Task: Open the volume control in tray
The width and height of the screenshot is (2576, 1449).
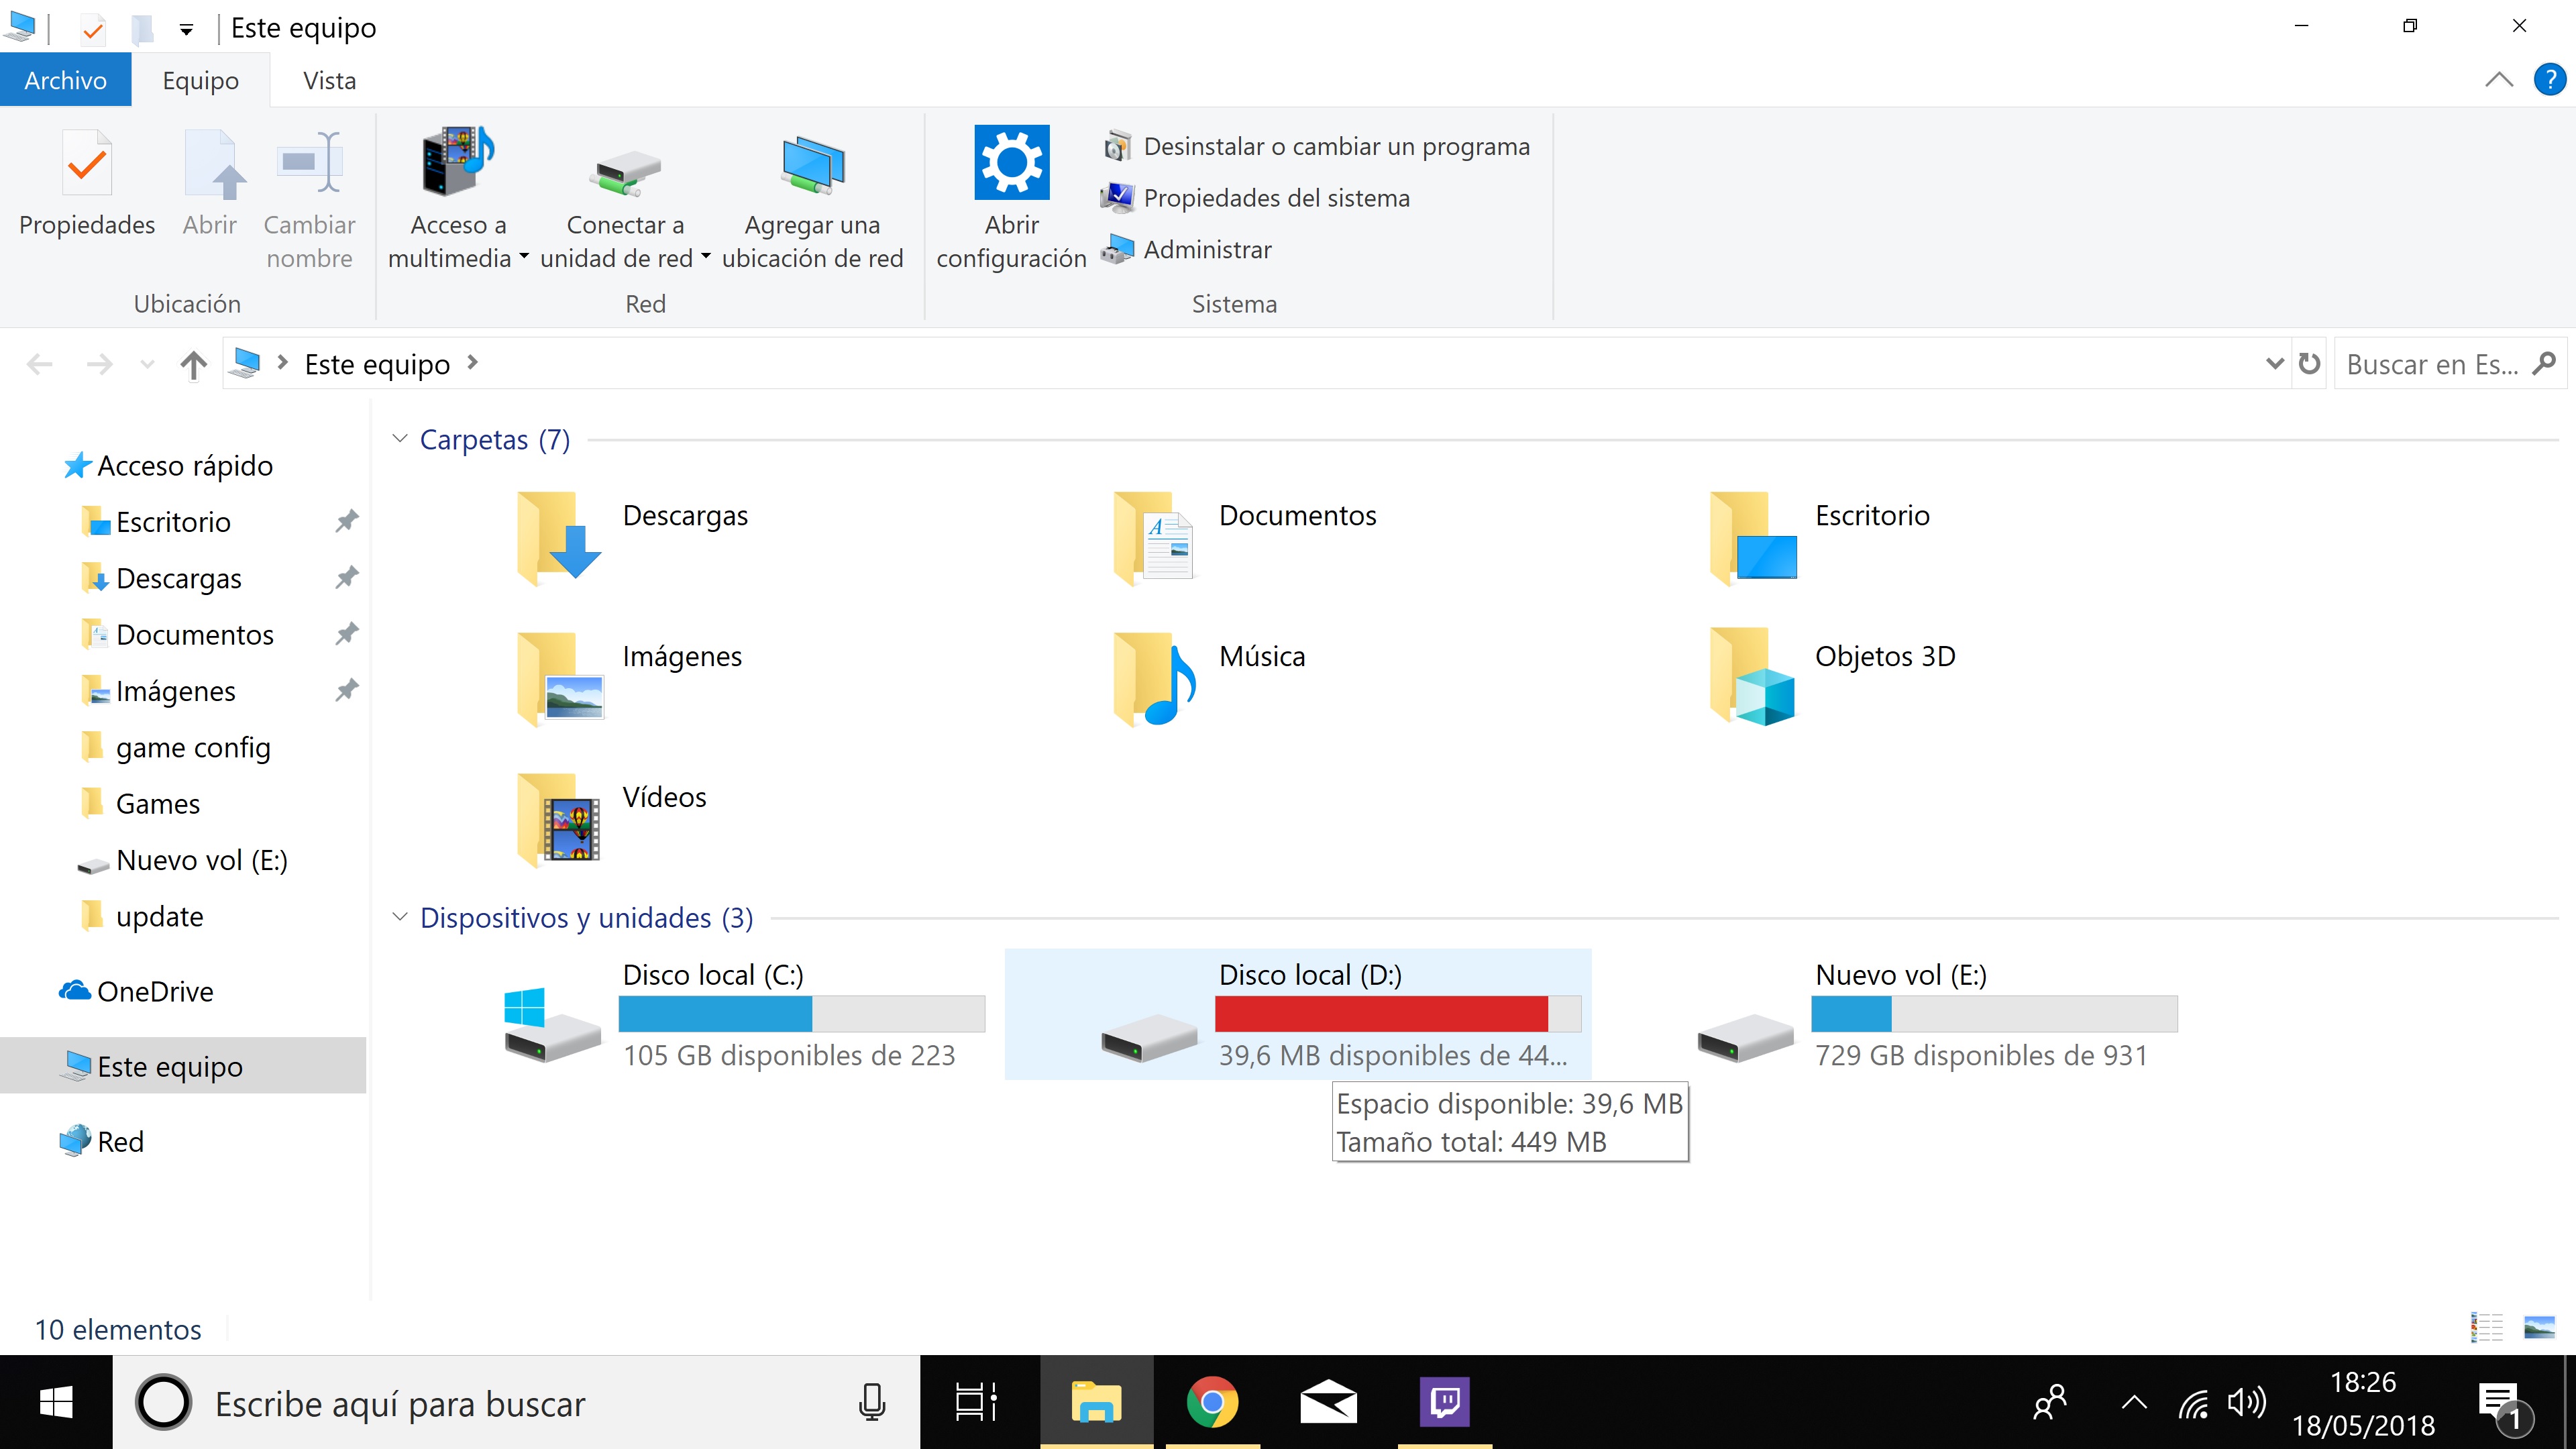Action: click(2246, 1403)
